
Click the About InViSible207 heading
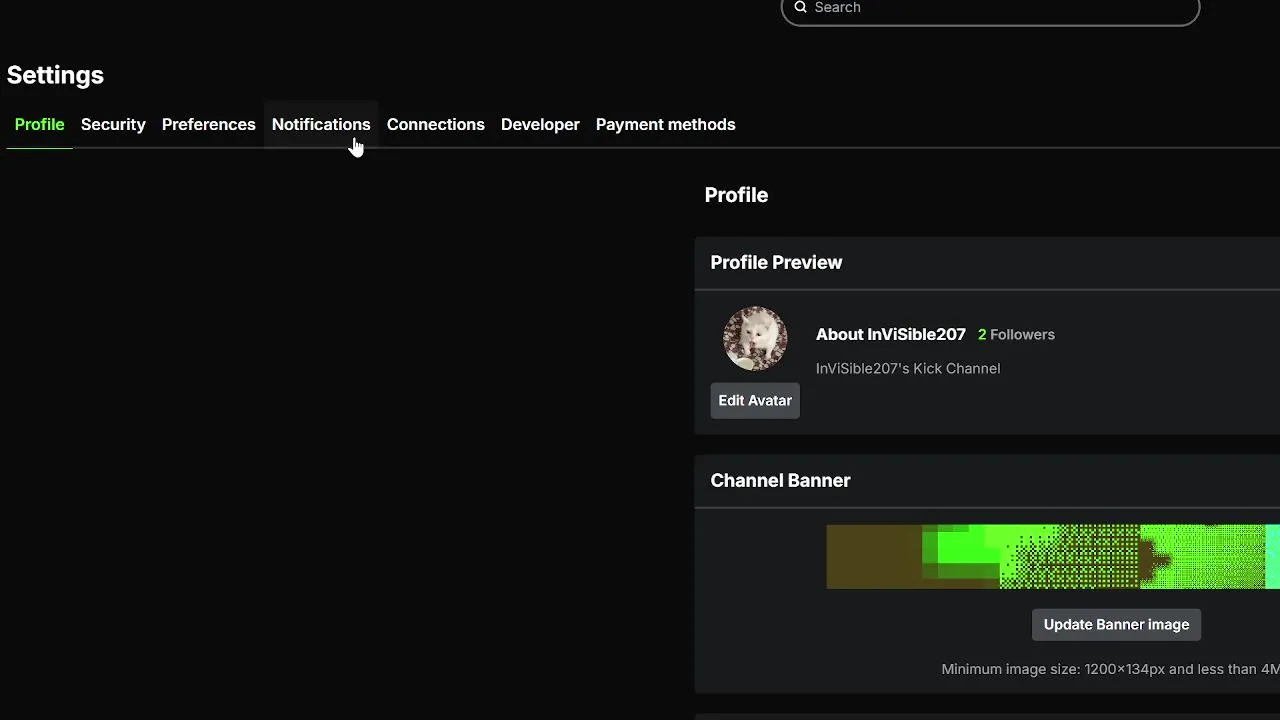(x=890, y=334)
